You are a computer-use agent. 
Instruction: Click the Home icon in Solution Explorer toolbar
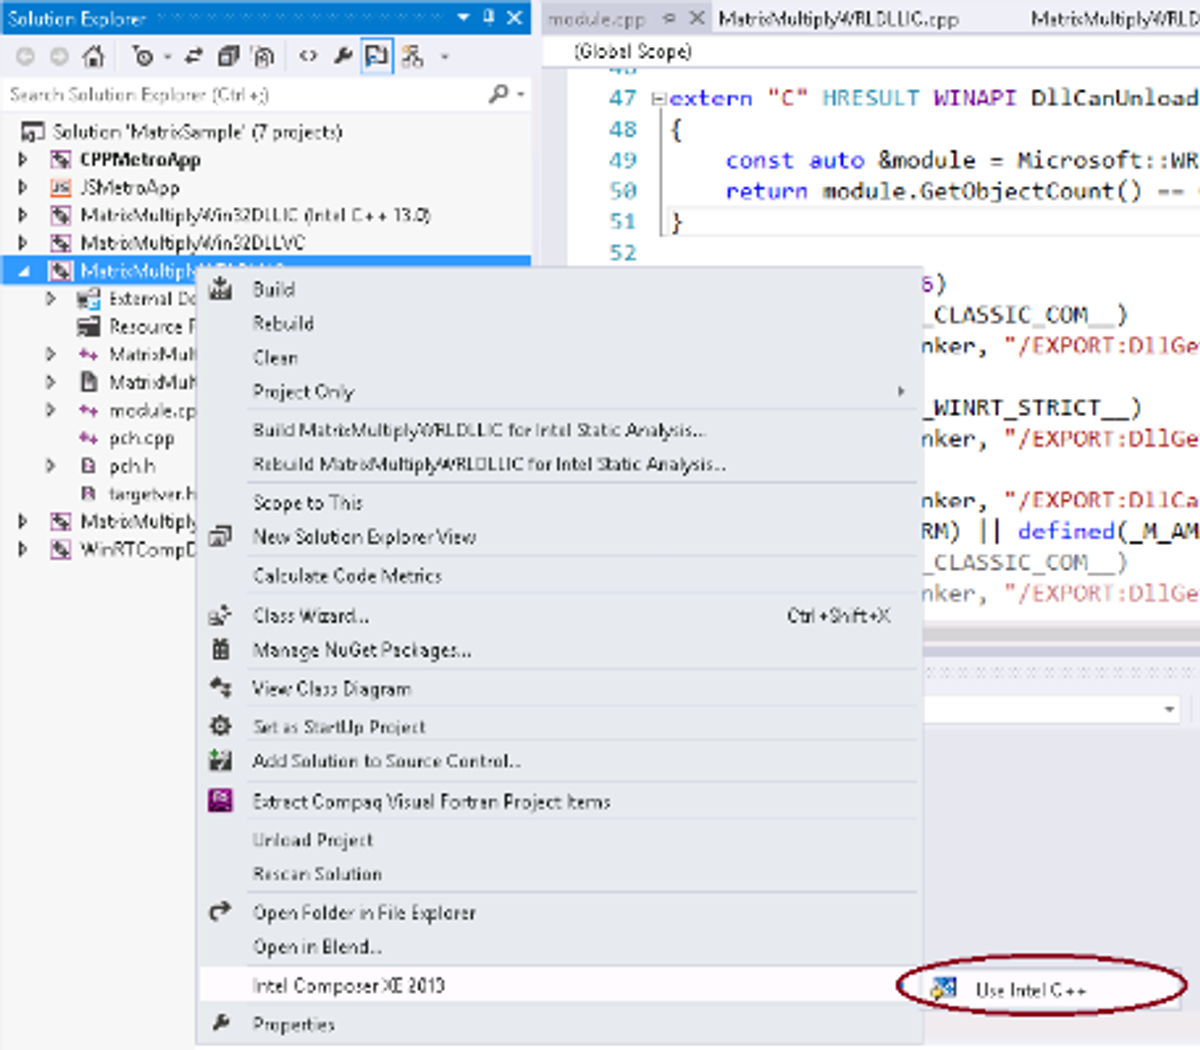point(94,57)
